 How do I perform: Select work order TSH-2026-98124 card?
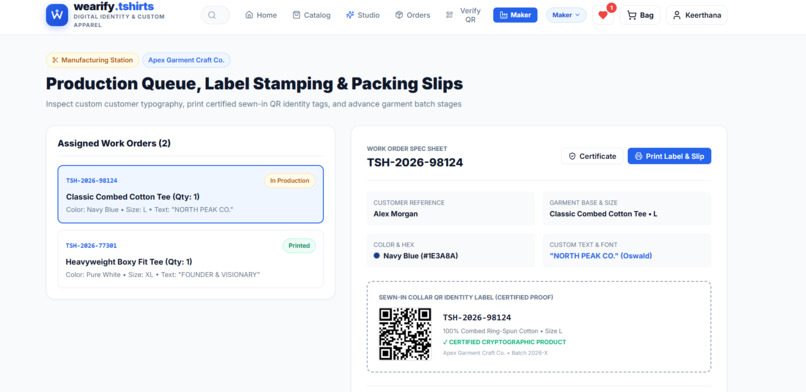pyautogui.click(x=191, y=194)
